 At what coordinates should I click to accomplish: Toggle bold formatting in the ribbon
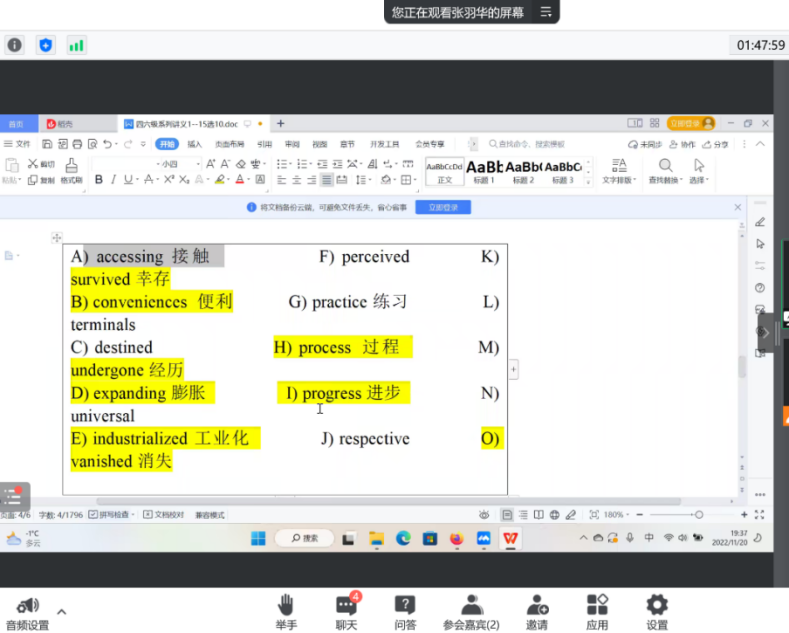tap(99, 180)
